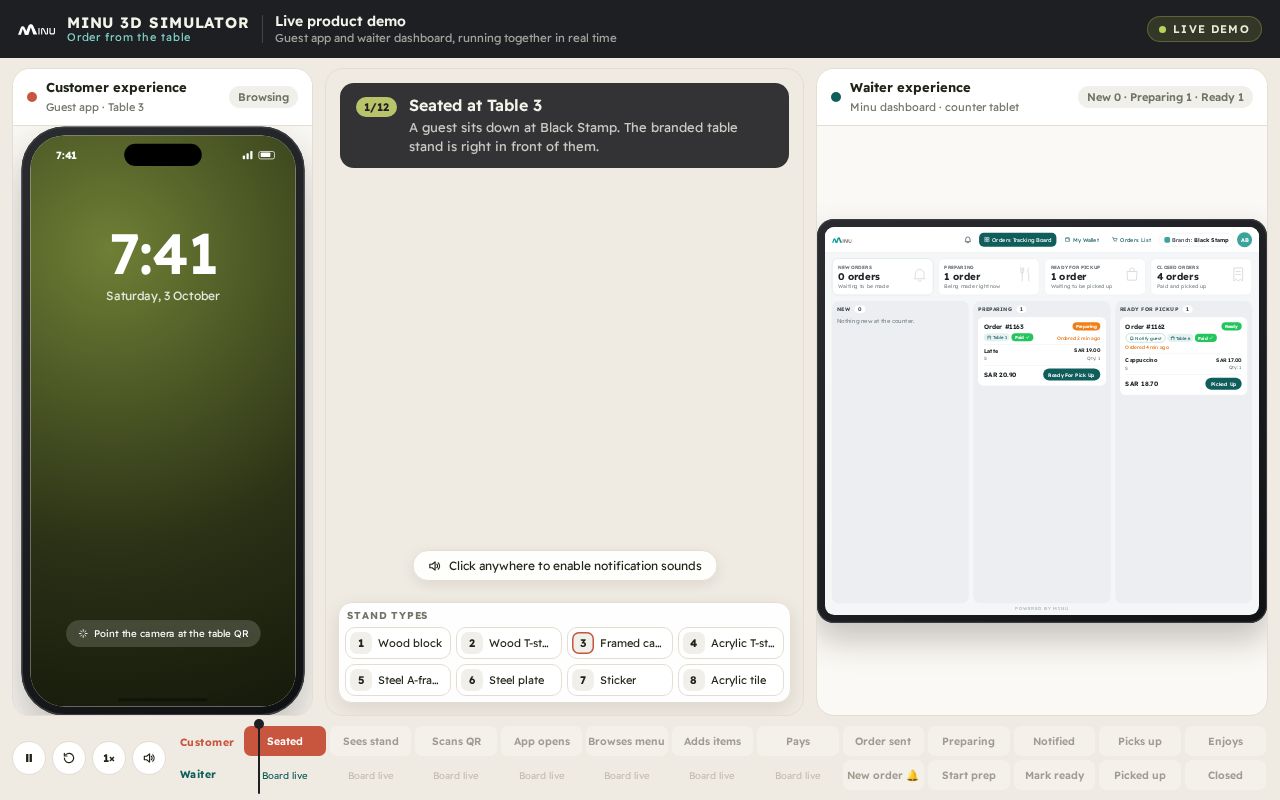Viewport: 1280px width, 800px height.
Task: Select stand type 3 Framed card
Action: (620, 643)
